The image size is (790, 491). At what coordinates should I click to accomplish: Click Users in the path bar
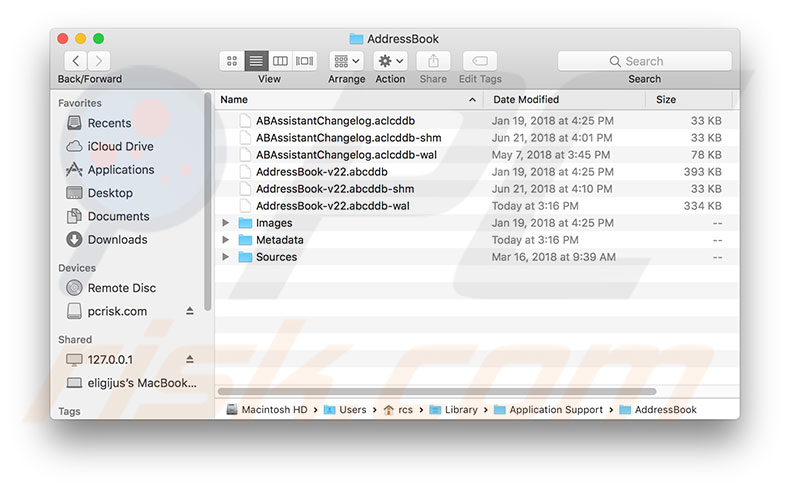345,409
